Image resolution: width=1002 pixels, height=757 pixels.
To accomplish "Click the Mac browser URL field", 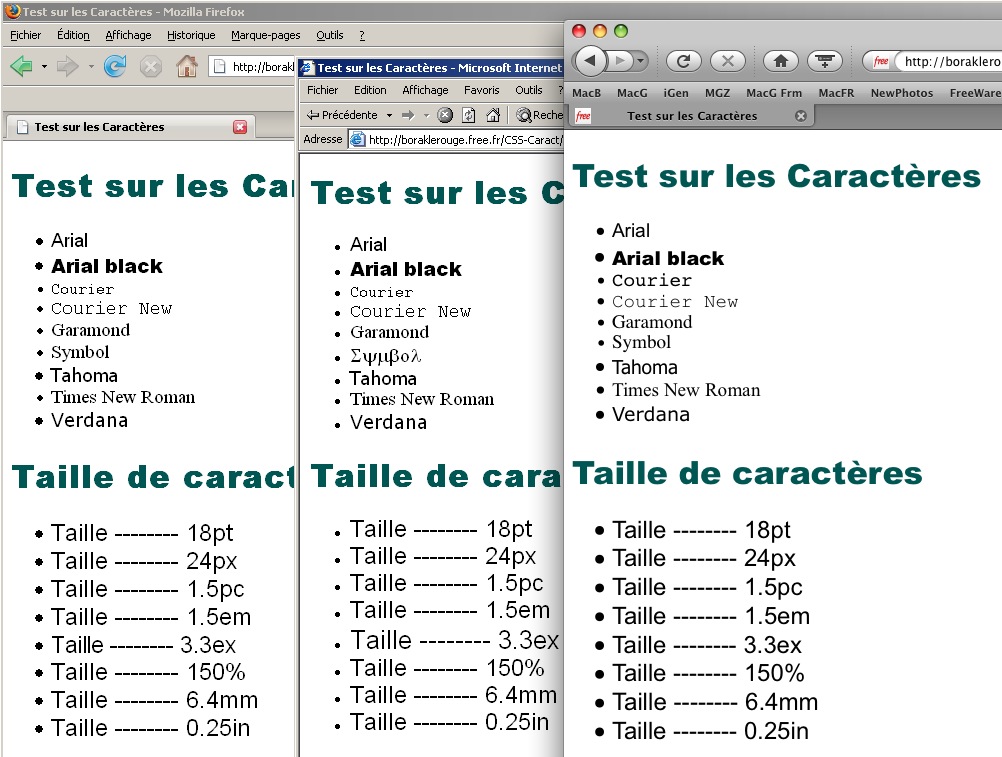I will (x=933, y=61).
